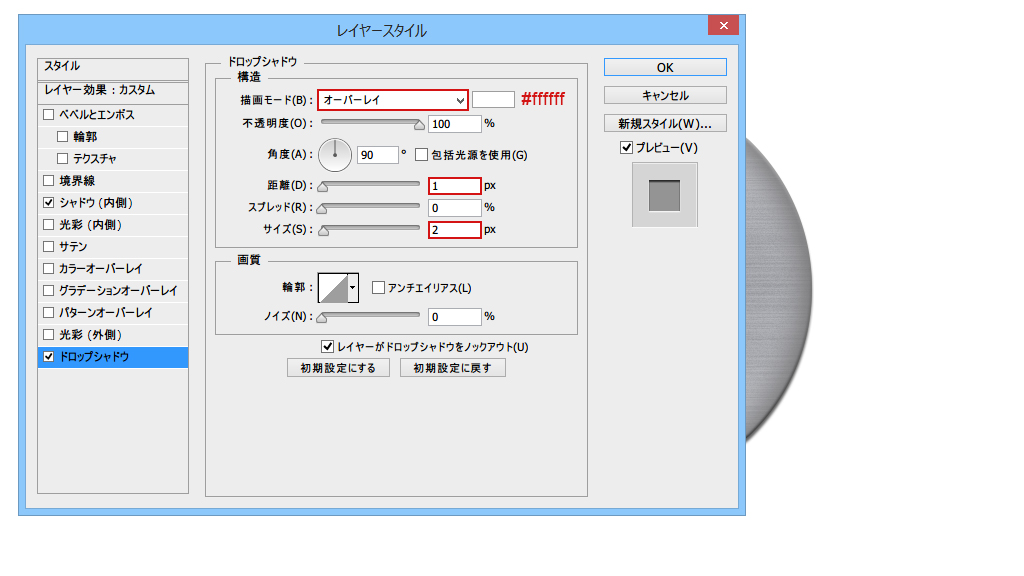This screenshot has width=1024, height=576.
Task: Enable the 輪郭 sub-effect checkbox
Action: click(x=63, y=136)
